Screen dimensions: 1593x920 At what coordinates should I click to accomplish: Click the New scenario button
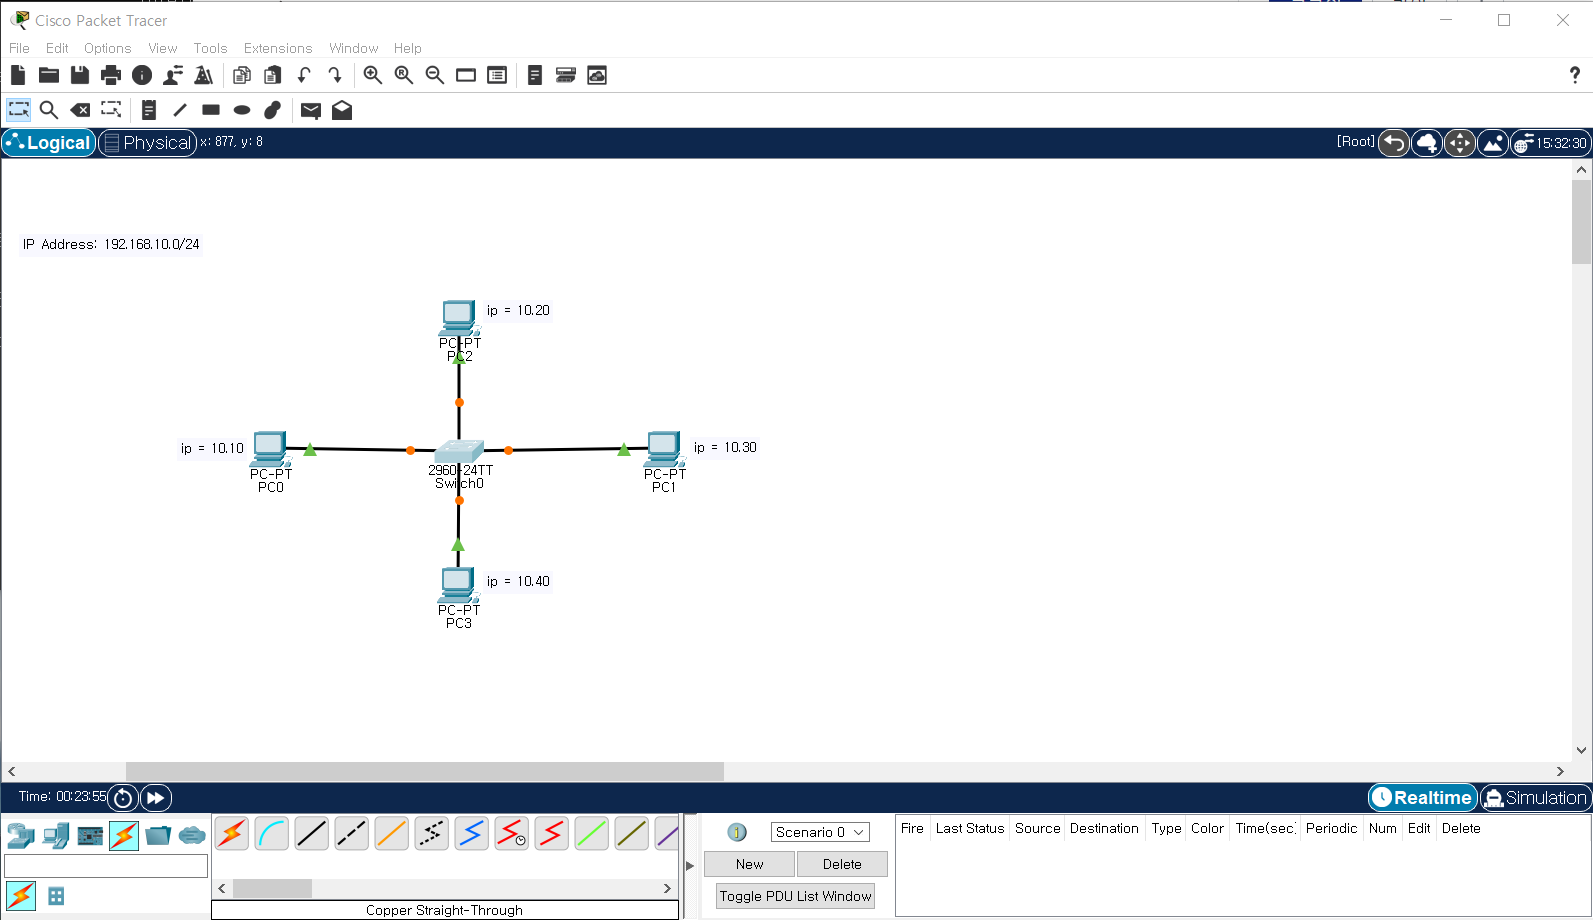pyautogui.click(x=749, y=864)
